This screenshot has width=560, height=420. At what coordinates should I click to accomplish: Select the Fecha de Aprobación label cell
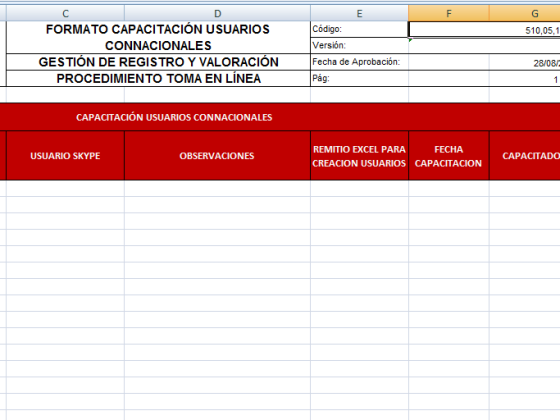[359, 62]
